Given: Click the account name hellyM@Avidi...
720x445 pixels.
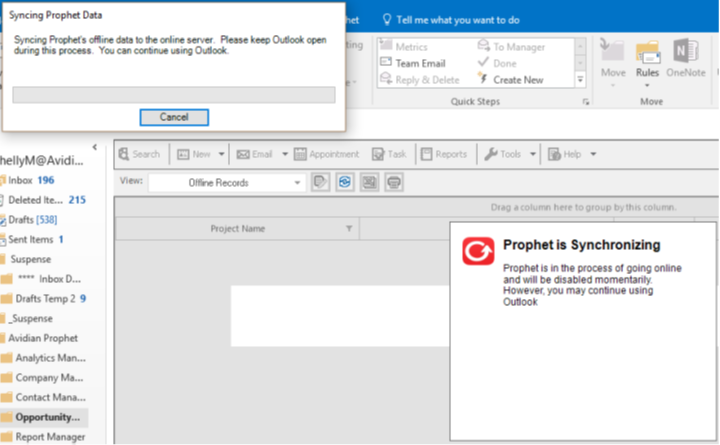Looking at the screenshot, I should [41, 161].
